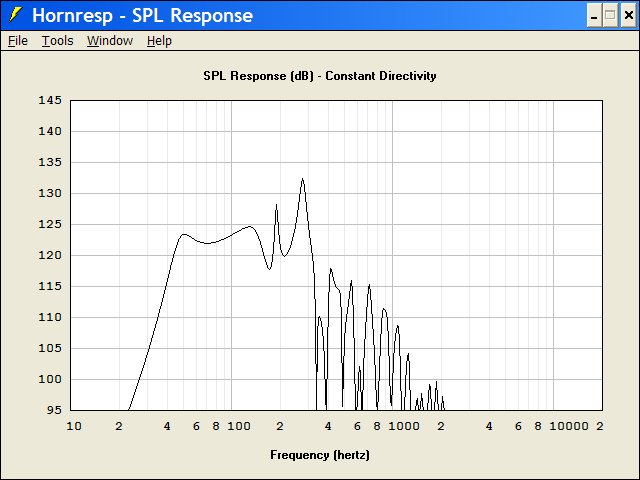
Task: Click the 95 dB y-axis label
Action: pyautogui.click(x=54, y=410)
